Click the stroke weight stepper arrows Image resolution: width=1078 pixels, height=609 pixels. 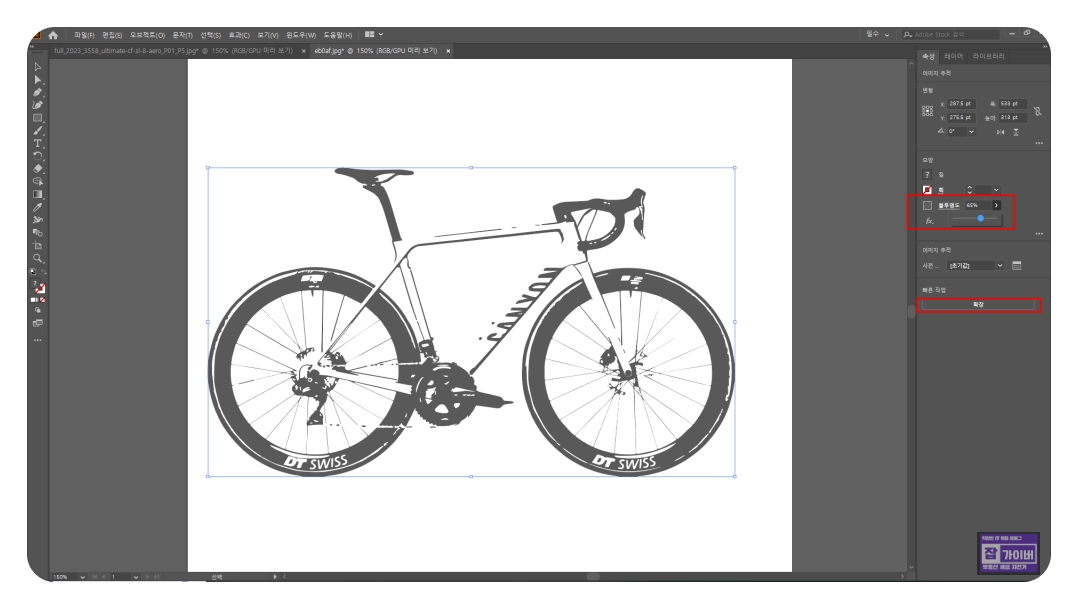(x=969, y=190)
